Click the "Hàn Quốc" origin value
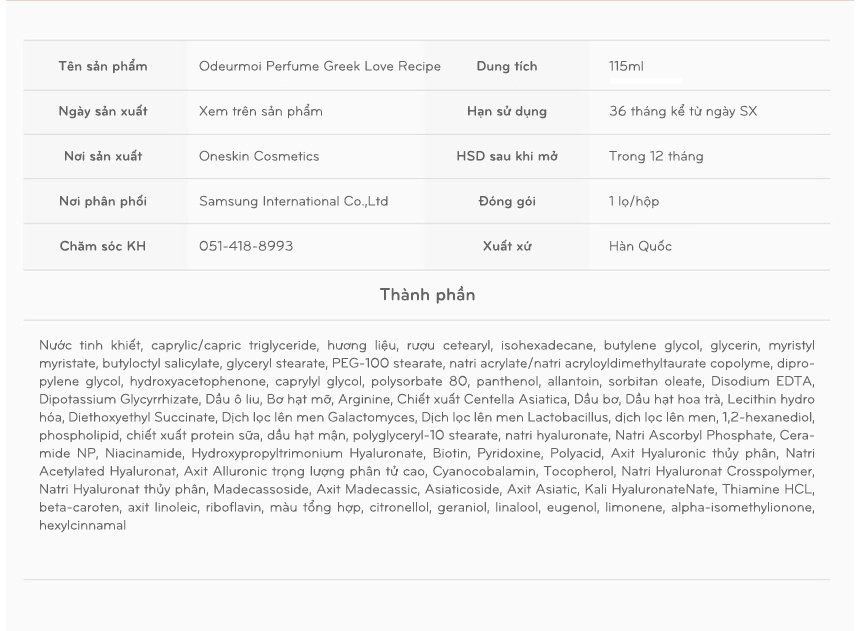This screenshot has height=631, width=860. coord(640,246)
